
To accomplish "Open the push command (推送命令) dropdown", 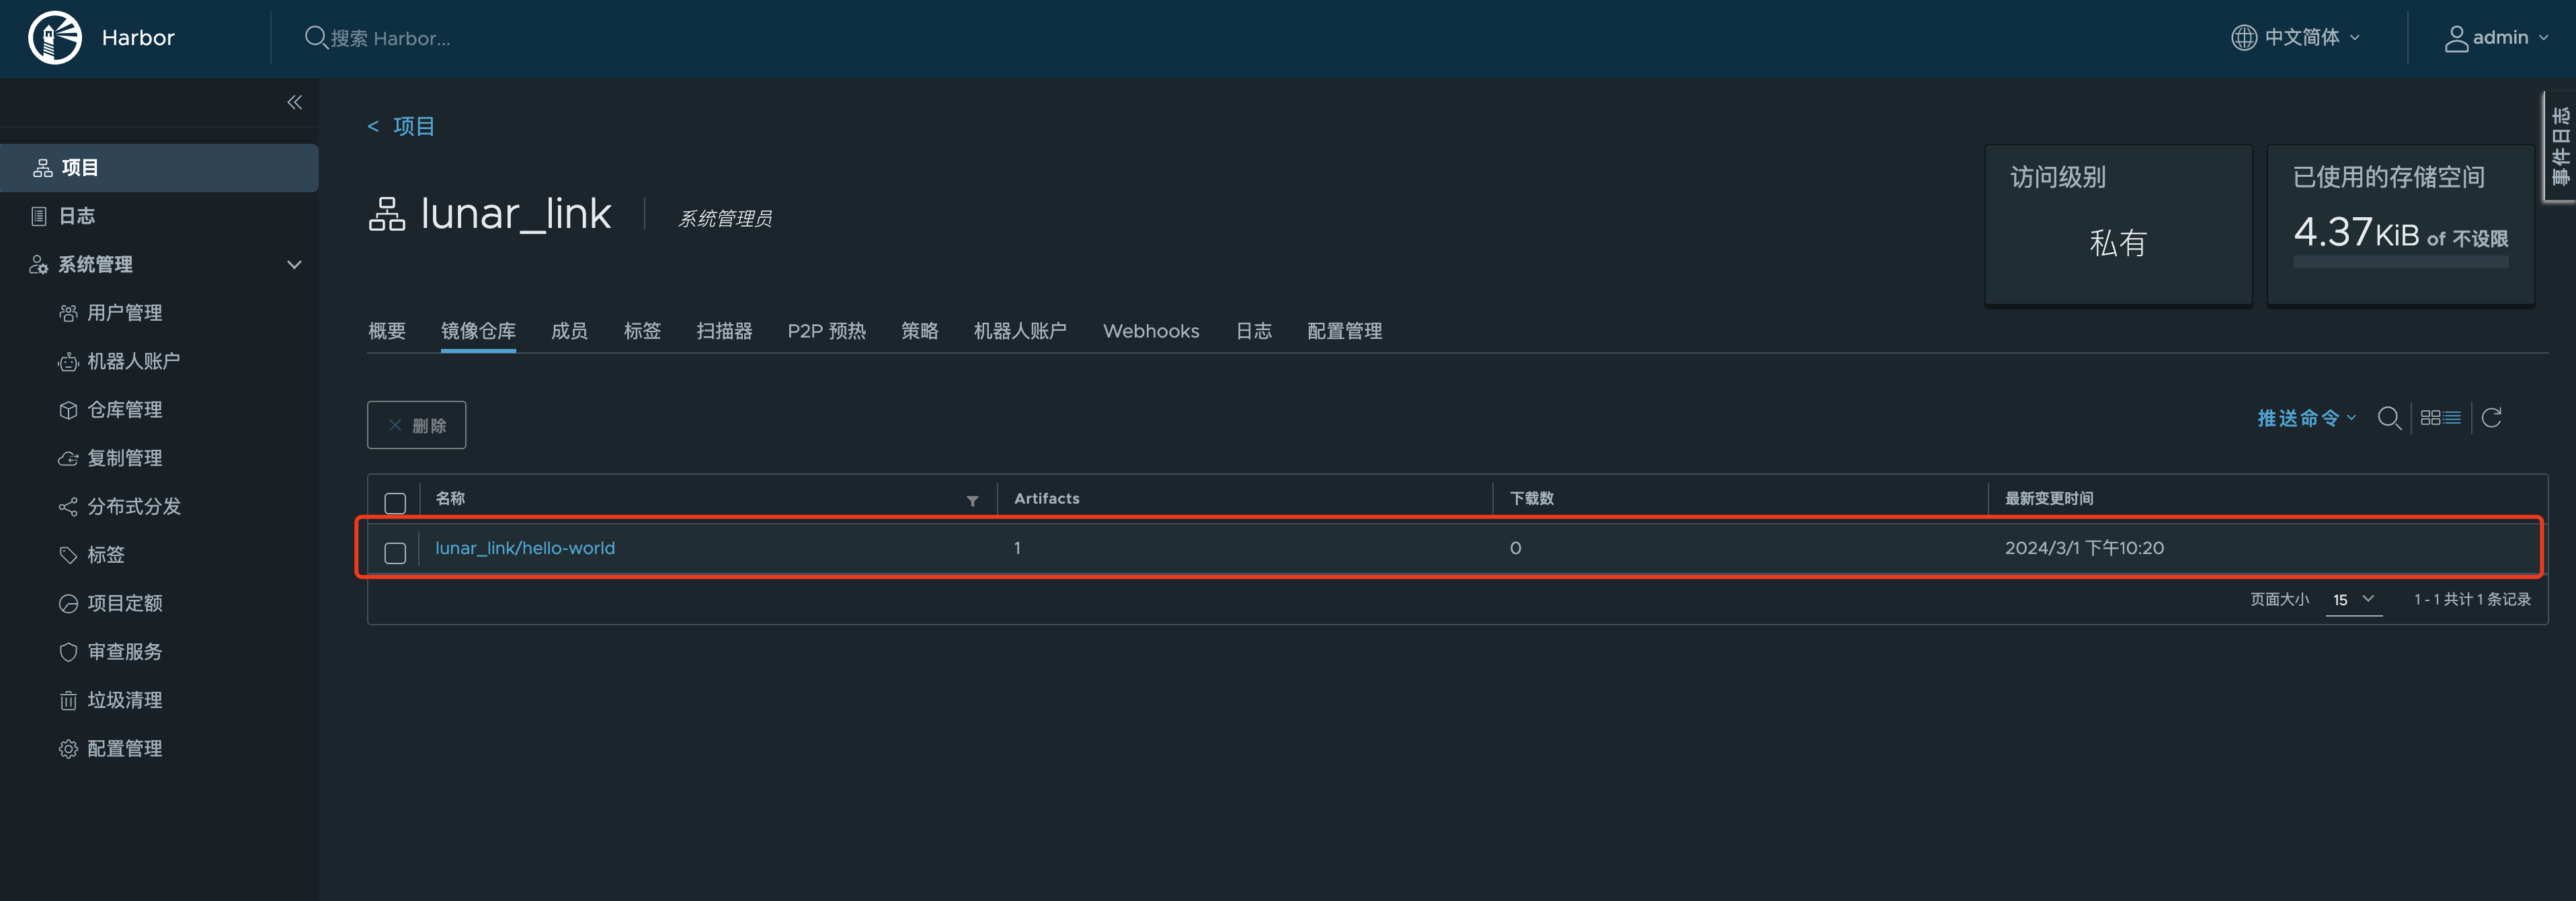I will coord(2306,418).
